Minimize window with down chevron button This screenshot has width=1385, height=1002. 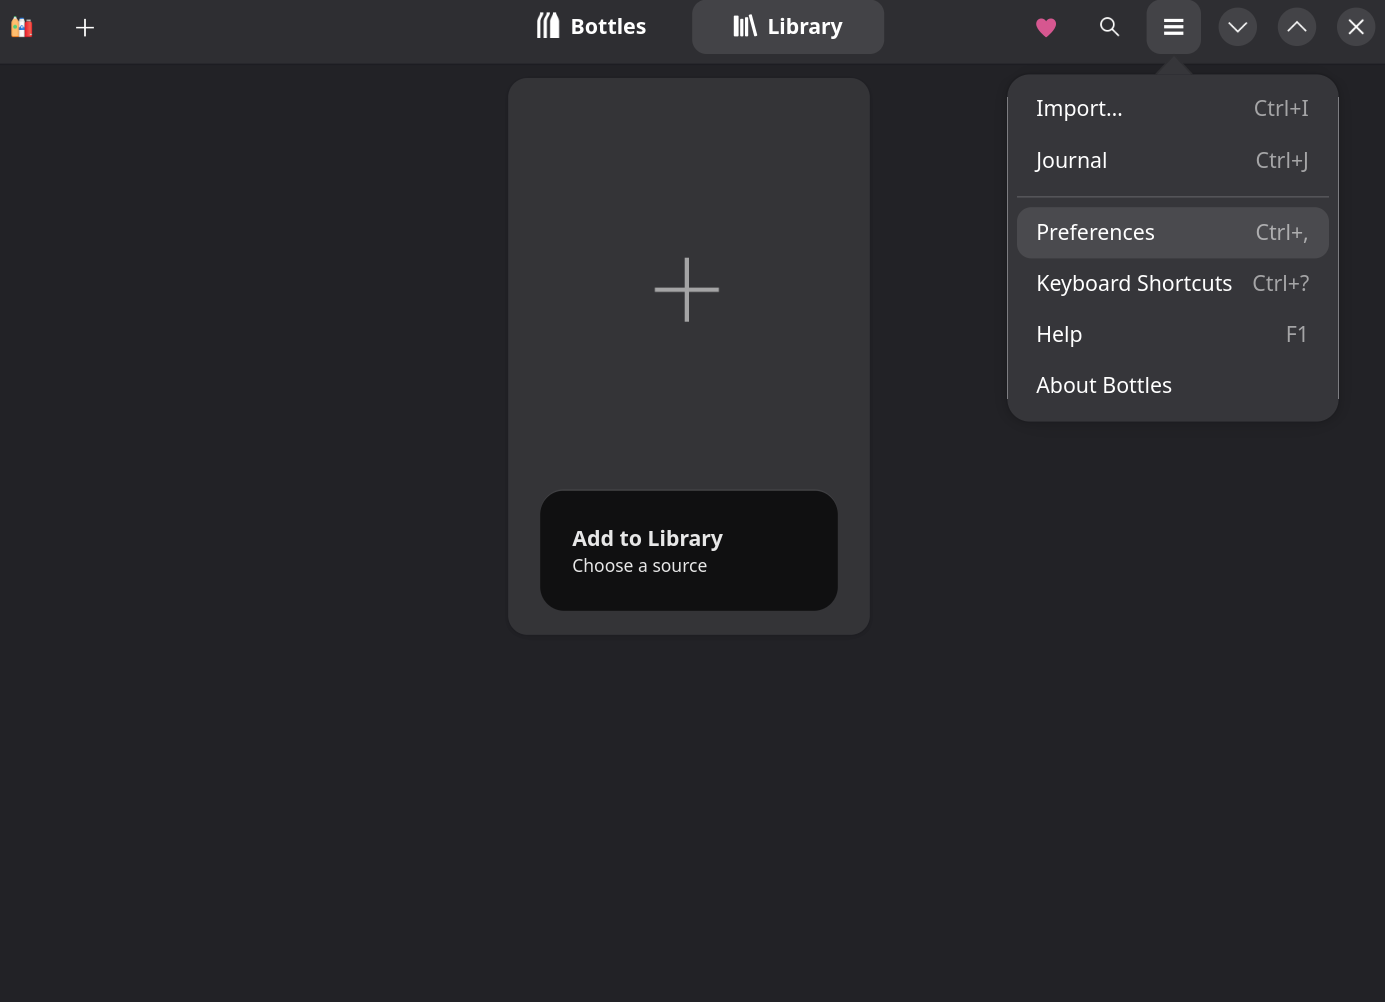coord(1238,27)
